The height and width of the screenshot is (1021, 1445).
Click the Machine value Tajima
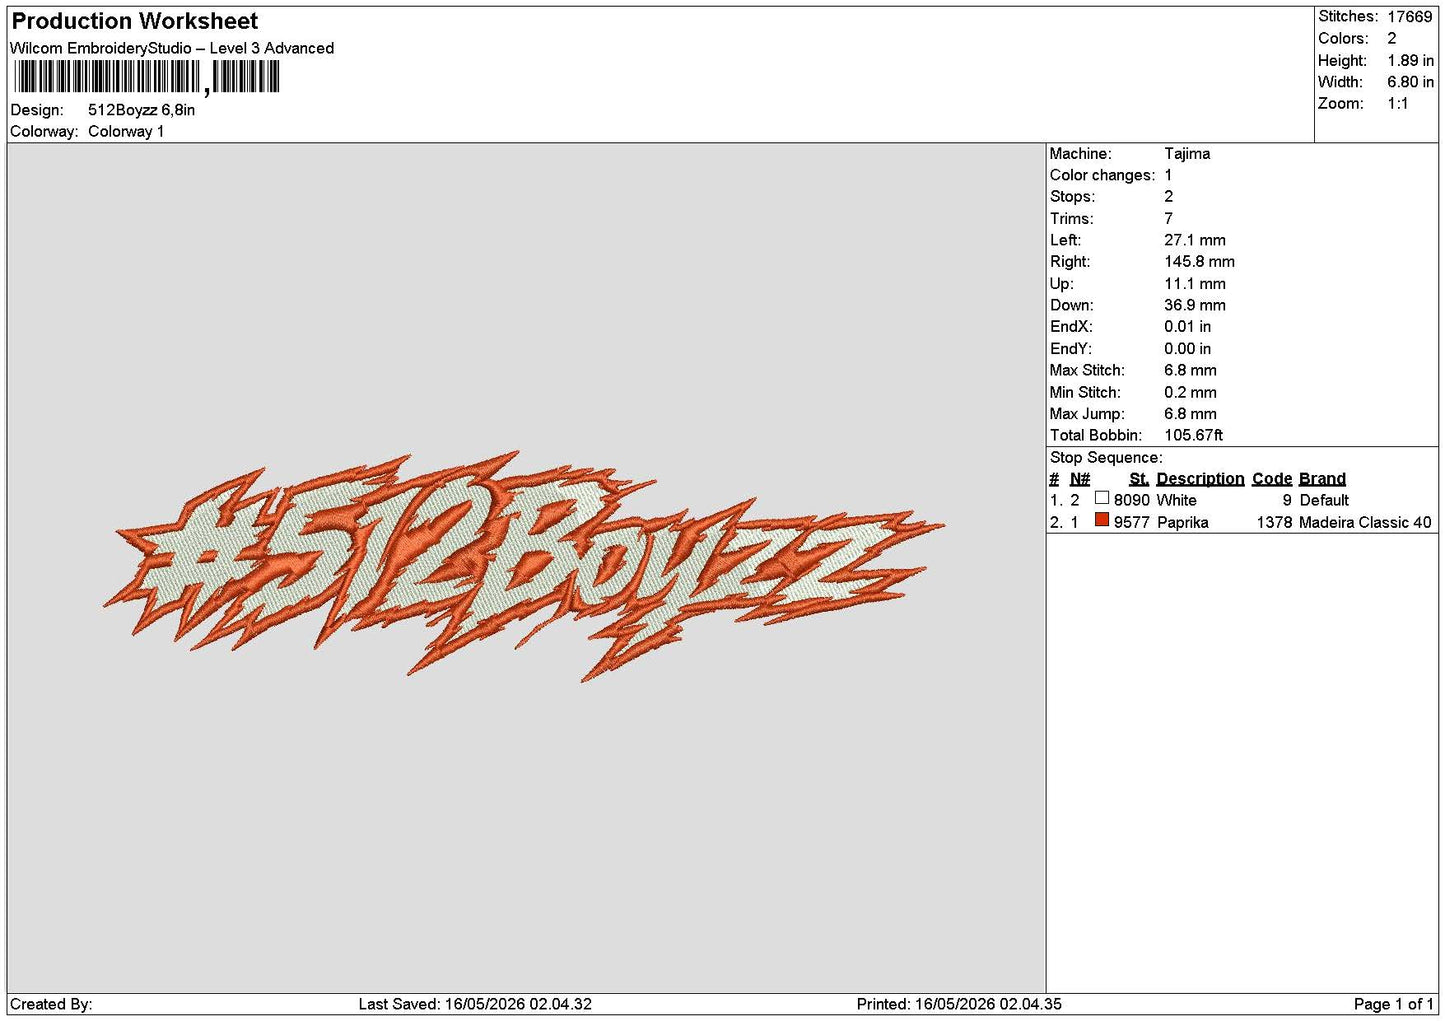[1187, 153]
